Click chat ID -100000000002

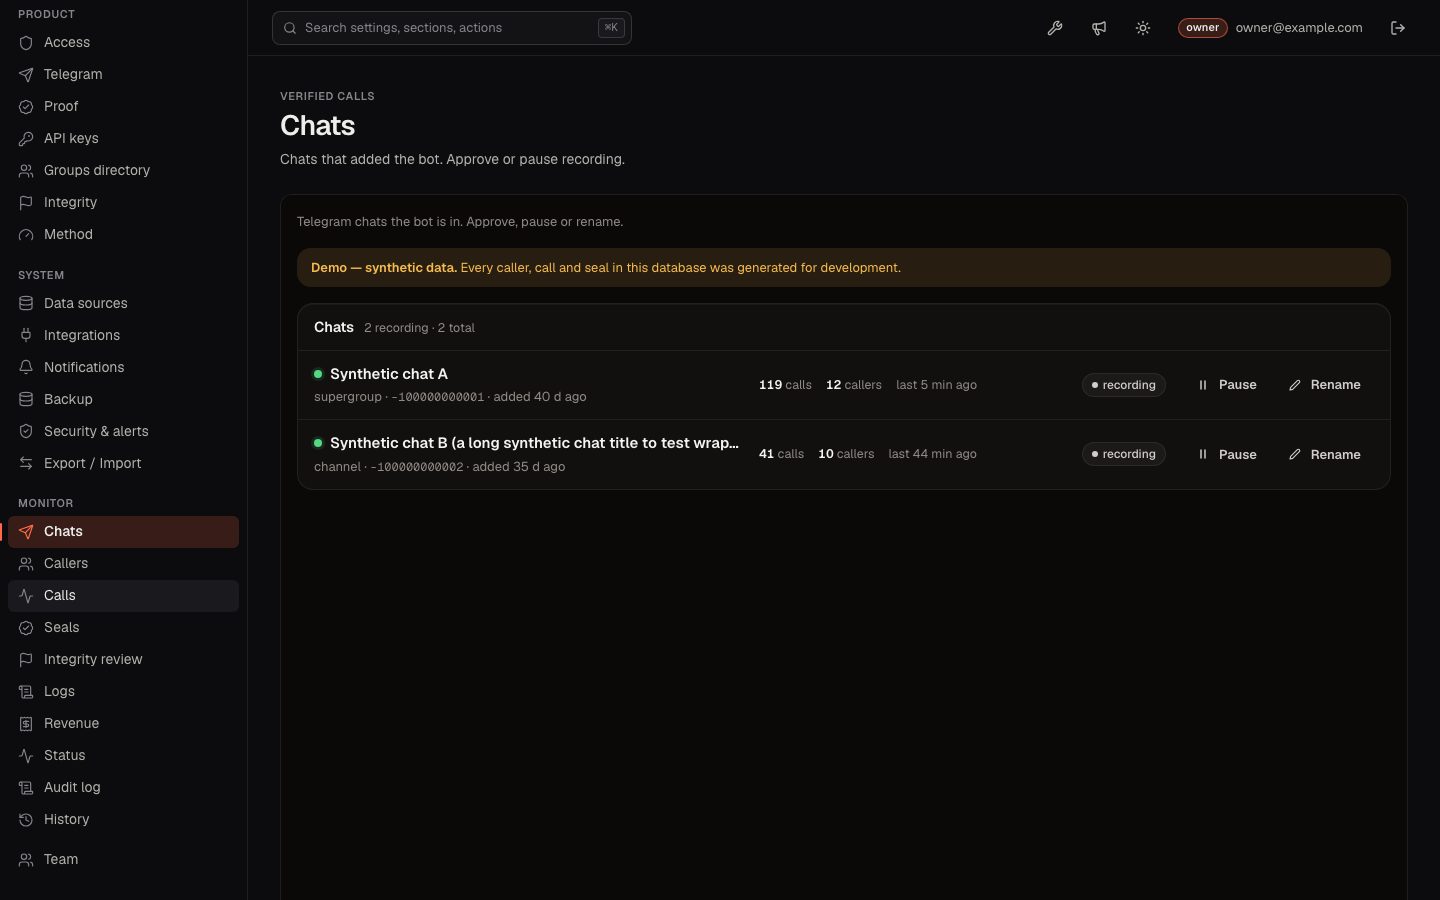[x=417, y=467]
